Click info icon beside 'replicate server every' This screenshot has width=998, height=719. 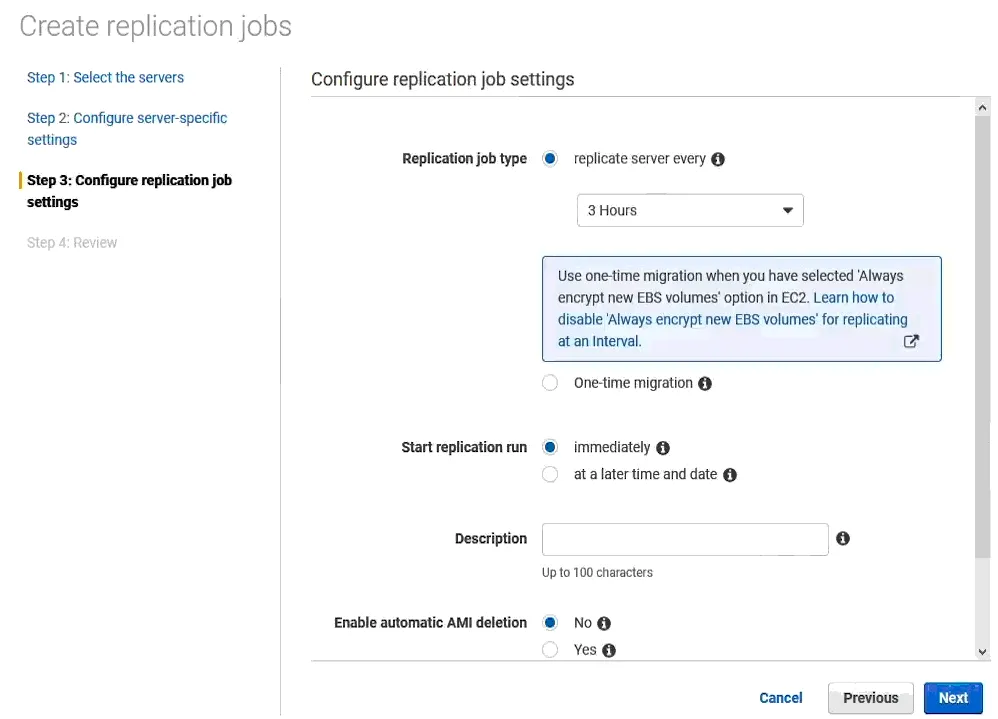point(718,159)
